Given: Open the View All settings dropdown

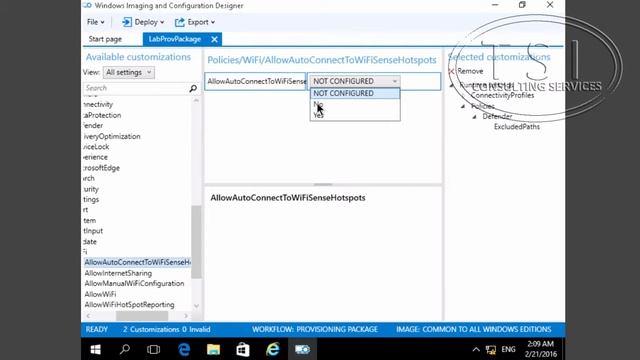Looking at the screenshot, I should (x=129, y=72).
